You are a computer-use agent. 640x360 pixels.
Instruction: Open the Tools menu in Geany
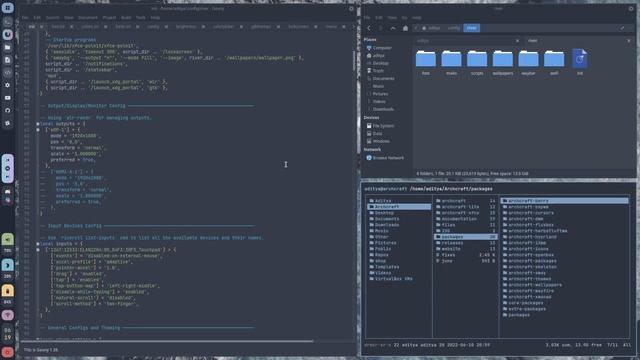pos(141,18)
